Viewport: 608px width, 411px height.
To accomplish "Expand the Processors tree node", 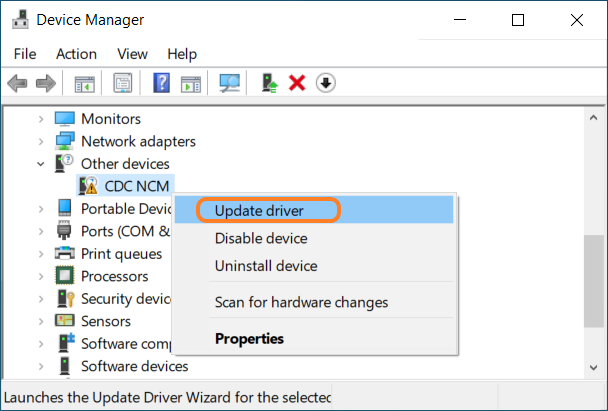I will (x=40, y=276).
